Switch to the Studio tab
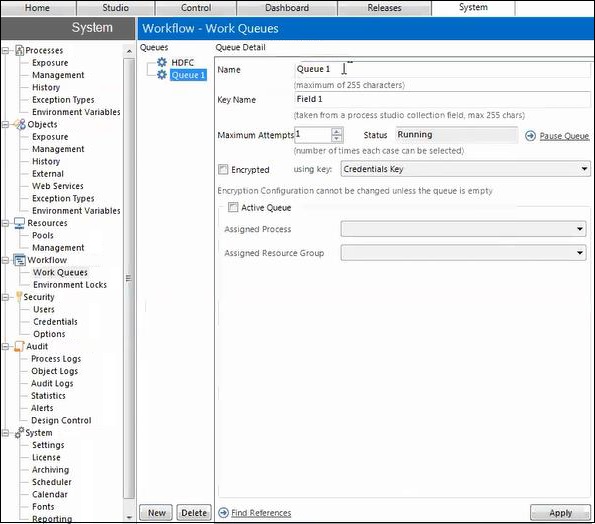This screenshot has width=595, height=524. [x=115, y=8]
